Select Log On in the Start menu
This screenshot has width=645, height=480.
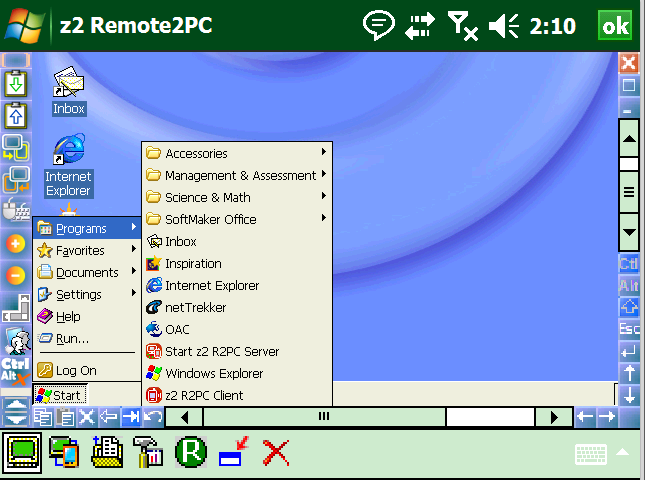87,371
